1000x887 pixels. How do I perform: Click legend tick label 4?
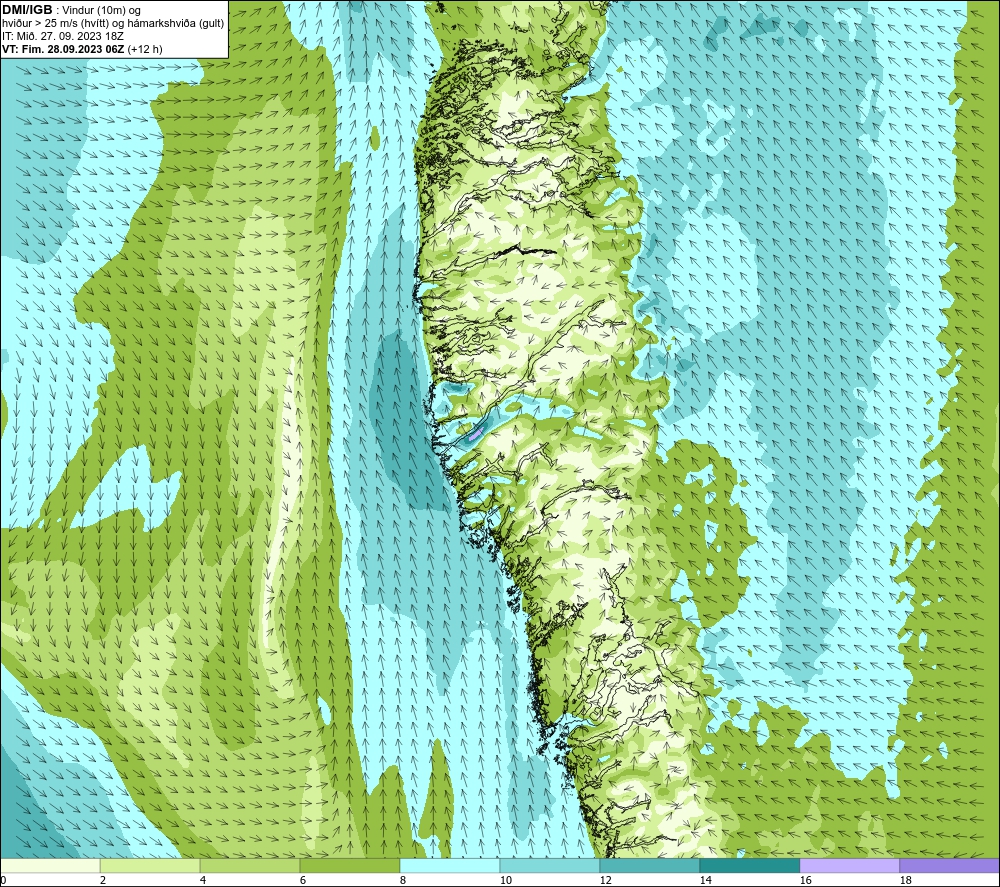click(x=203, y=881)
